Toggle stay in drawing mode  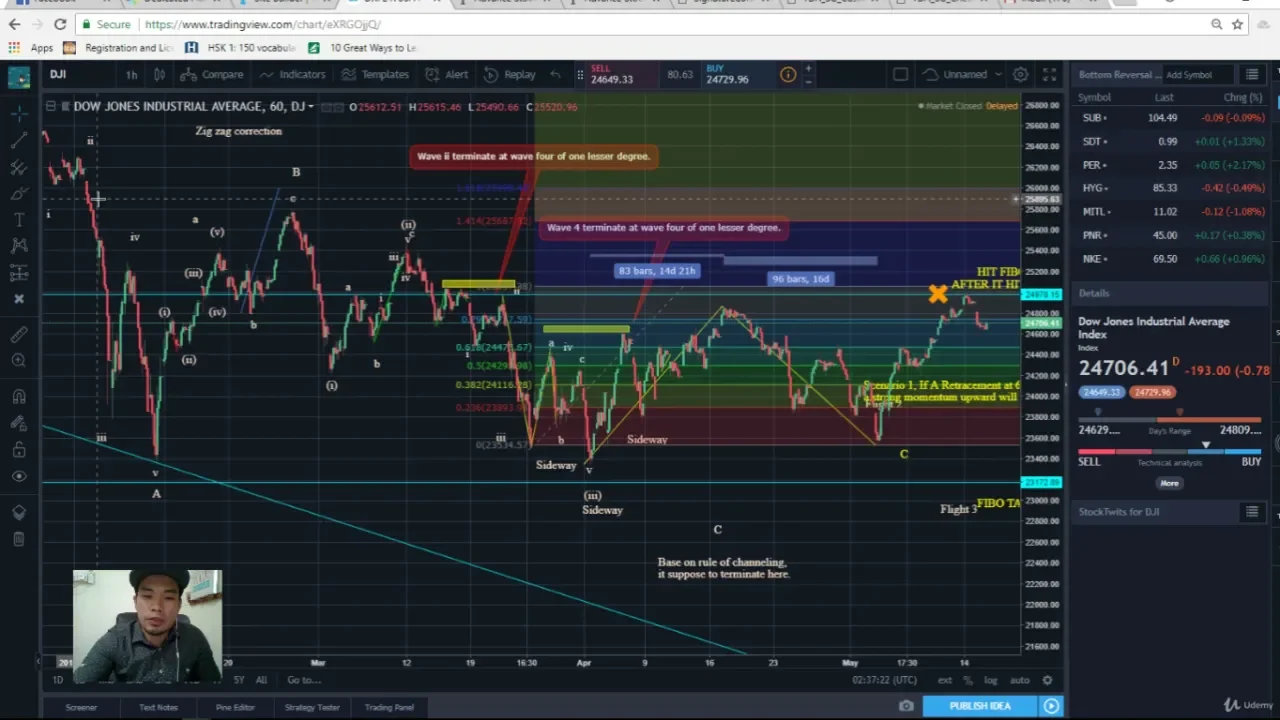19,423
